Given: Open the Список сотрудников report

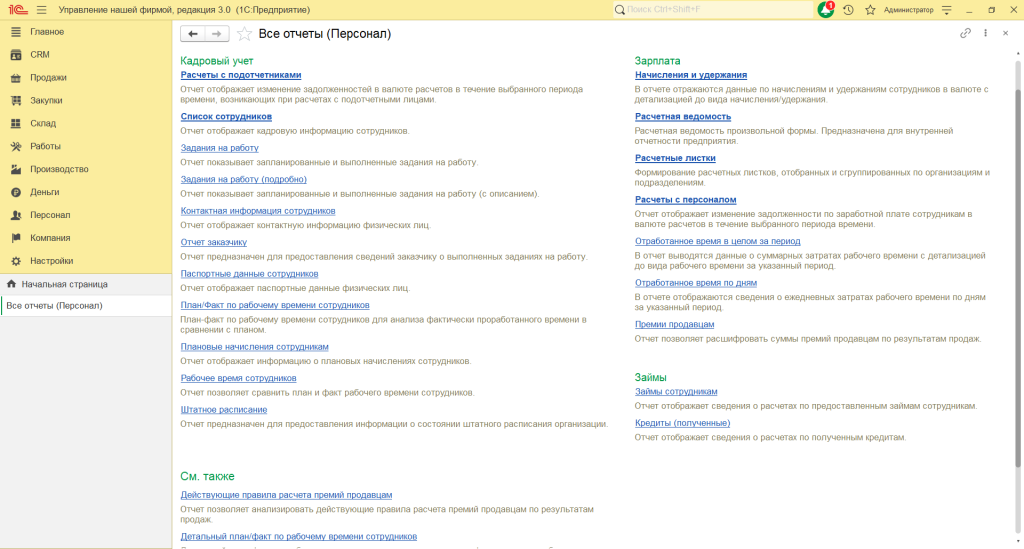Looking at the screenshot, I should tap(226, 117).
